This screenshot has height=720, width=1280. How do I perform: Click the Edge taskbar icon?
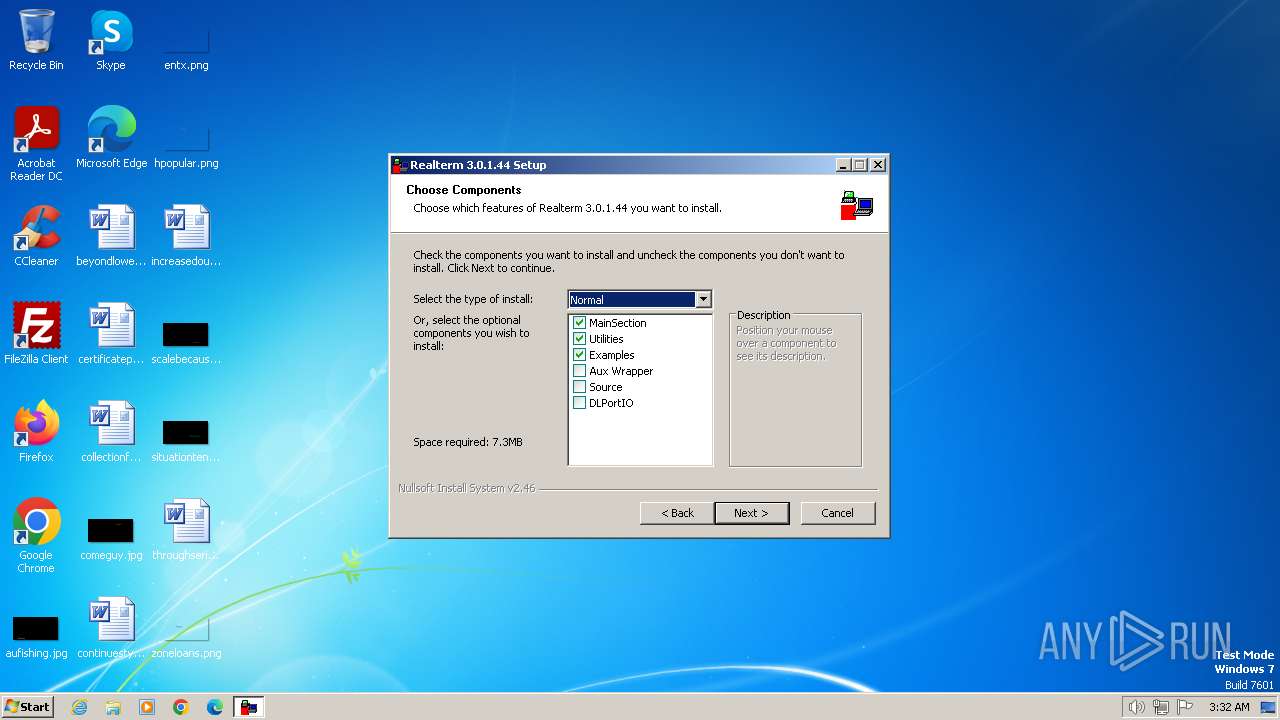click(215, 707)
